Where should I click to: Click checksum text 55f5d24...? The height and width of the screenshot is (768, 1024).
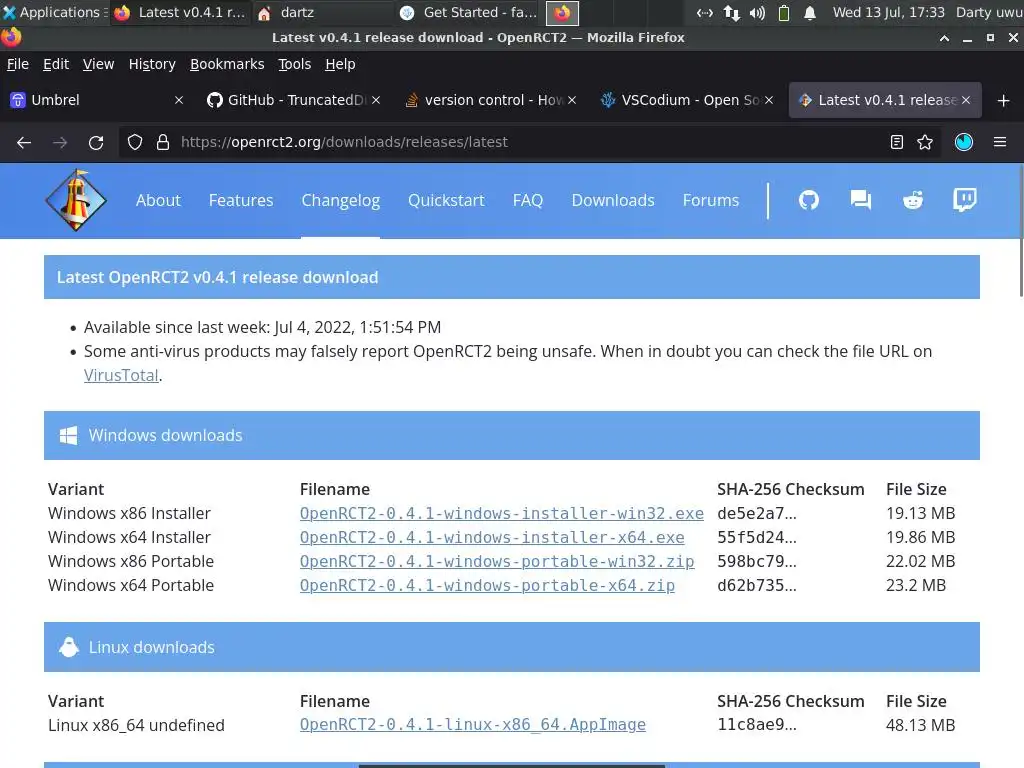click(756, 537)
